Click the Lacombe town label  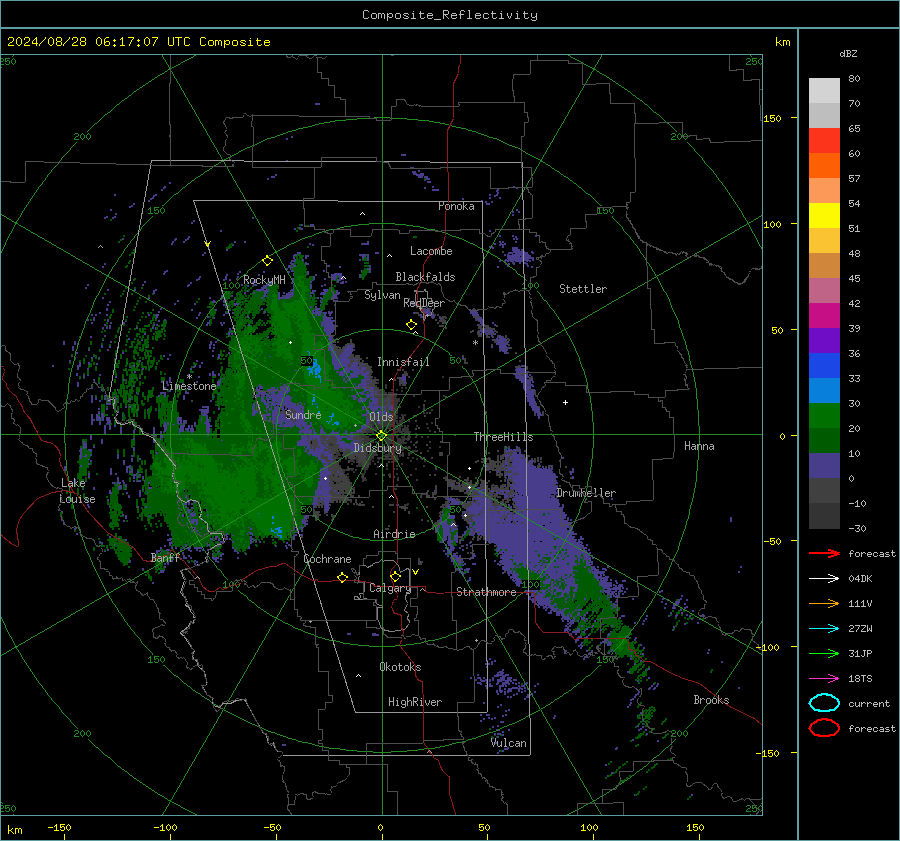coord(431,251)
